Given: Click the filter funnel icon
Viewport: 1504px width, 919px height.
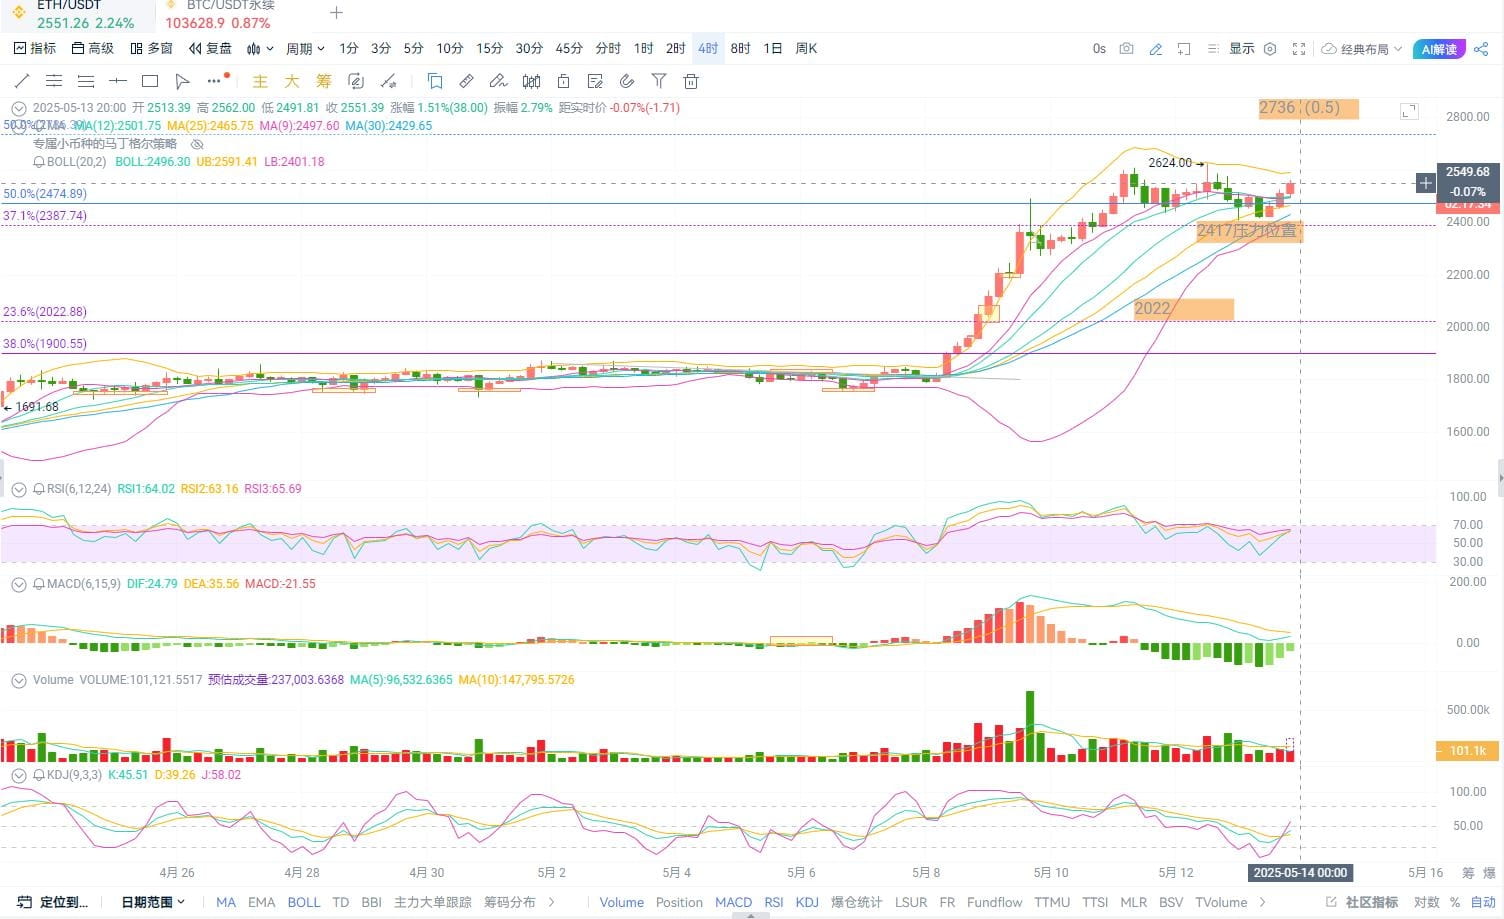Looking at the screenshot, I should point(658,81).
